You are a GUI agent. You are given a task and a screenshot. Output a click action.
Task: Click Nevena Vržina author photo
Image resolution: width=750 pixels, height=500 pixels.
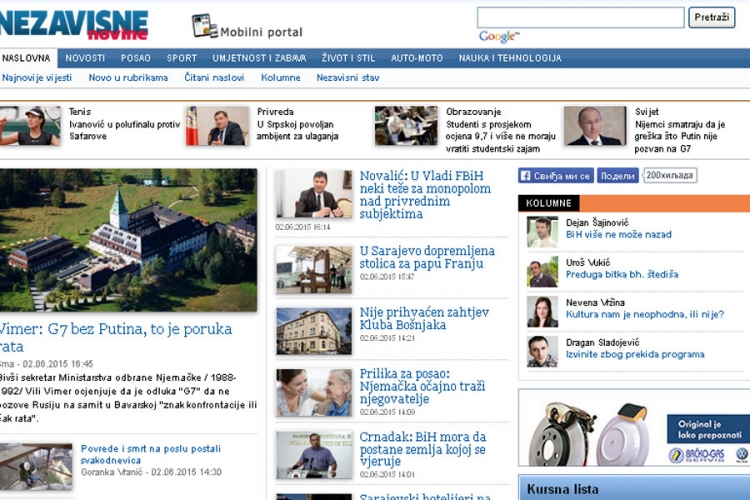click(x=542, y=312)
